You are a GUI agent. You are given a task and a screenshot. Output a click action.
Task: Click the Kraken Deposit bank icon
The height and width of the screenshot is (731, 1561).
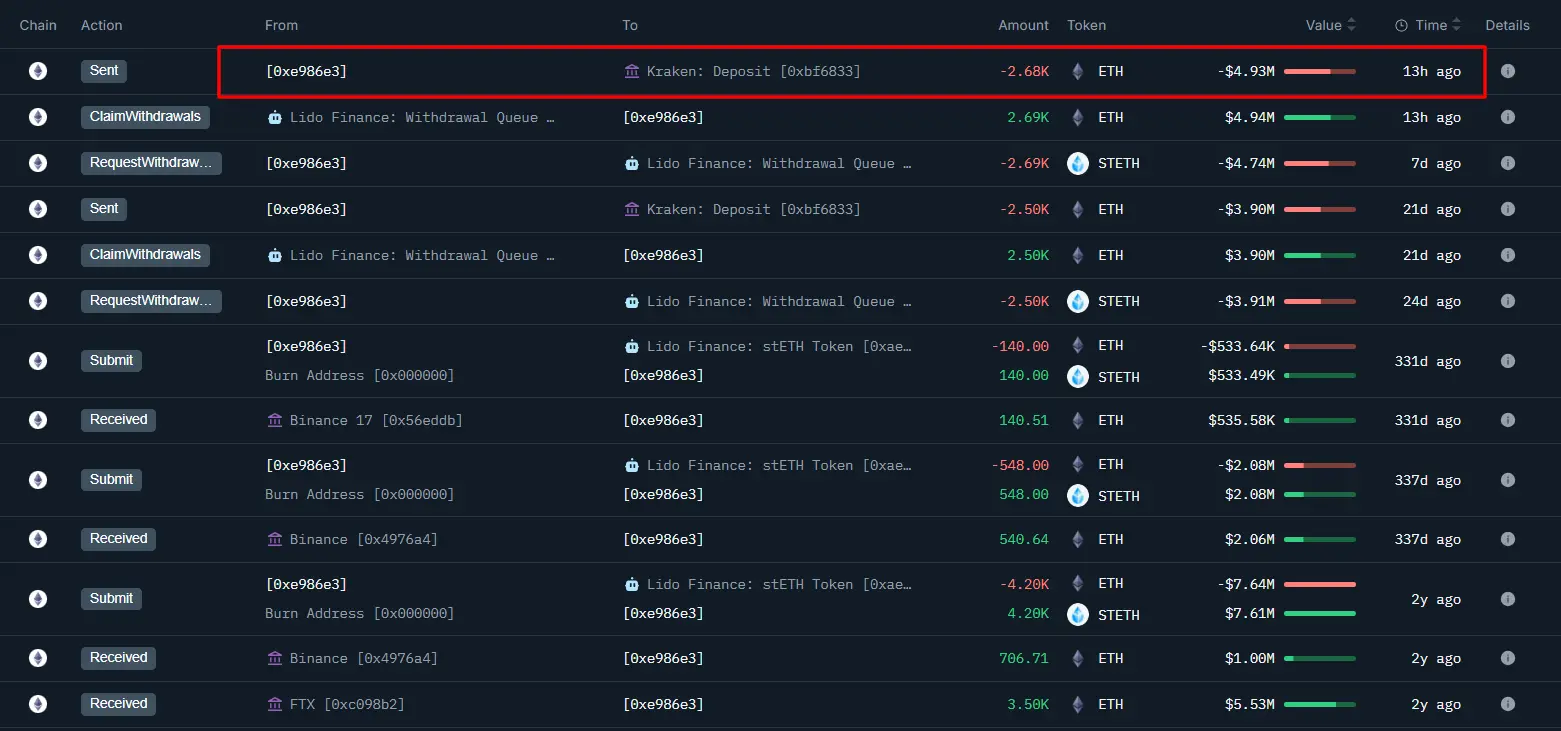click(x=631, y=71)
